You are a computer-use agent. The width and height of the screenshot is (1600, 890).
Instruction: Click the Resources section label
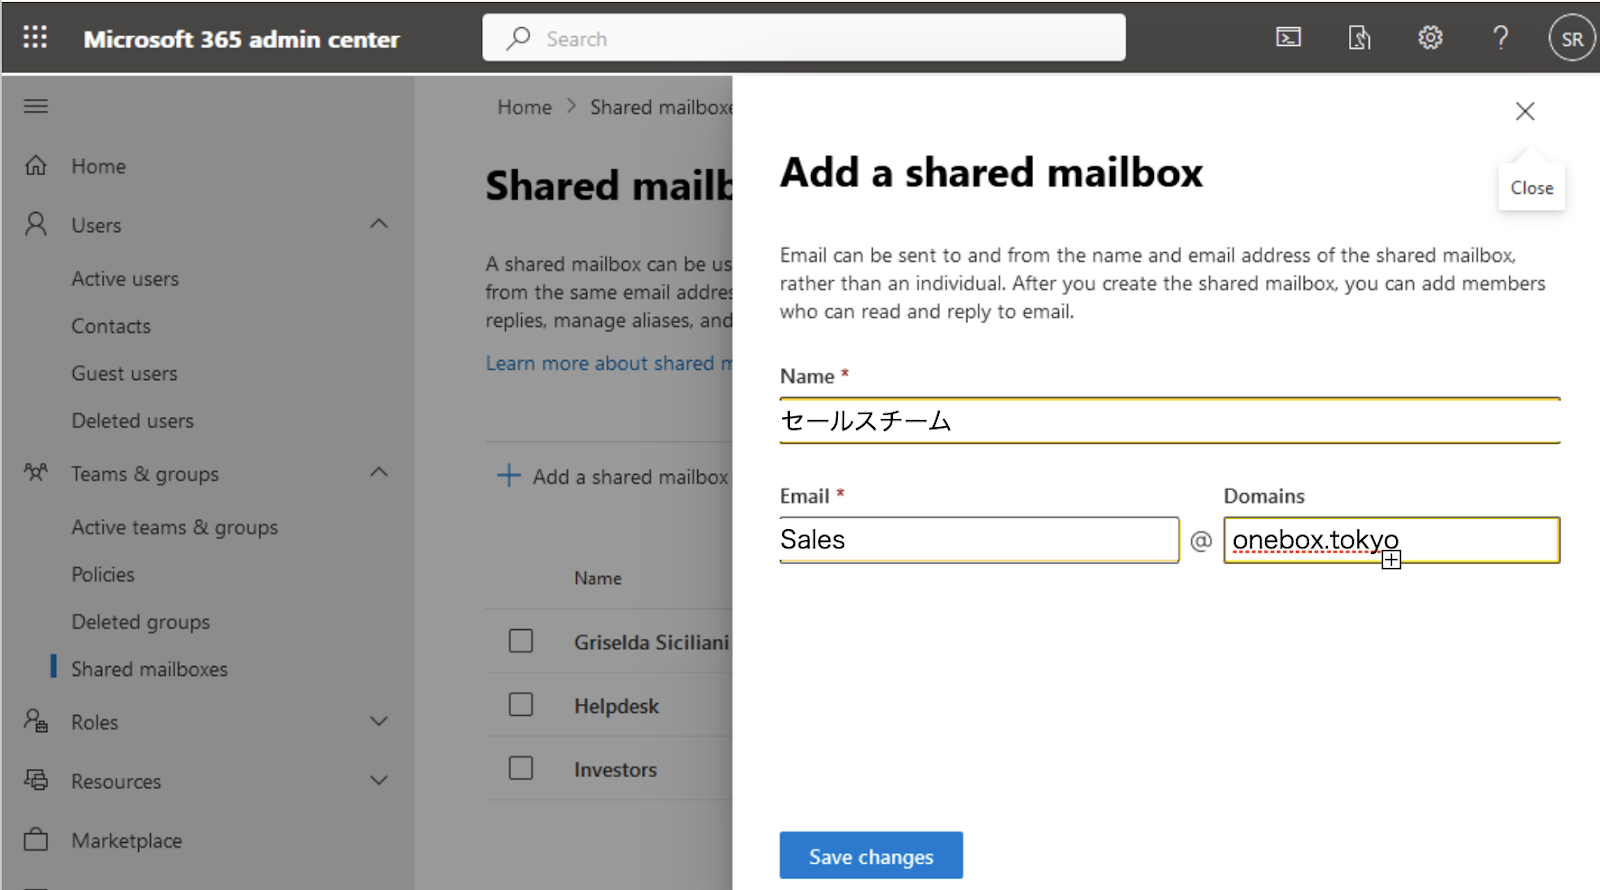pos(116,781)
